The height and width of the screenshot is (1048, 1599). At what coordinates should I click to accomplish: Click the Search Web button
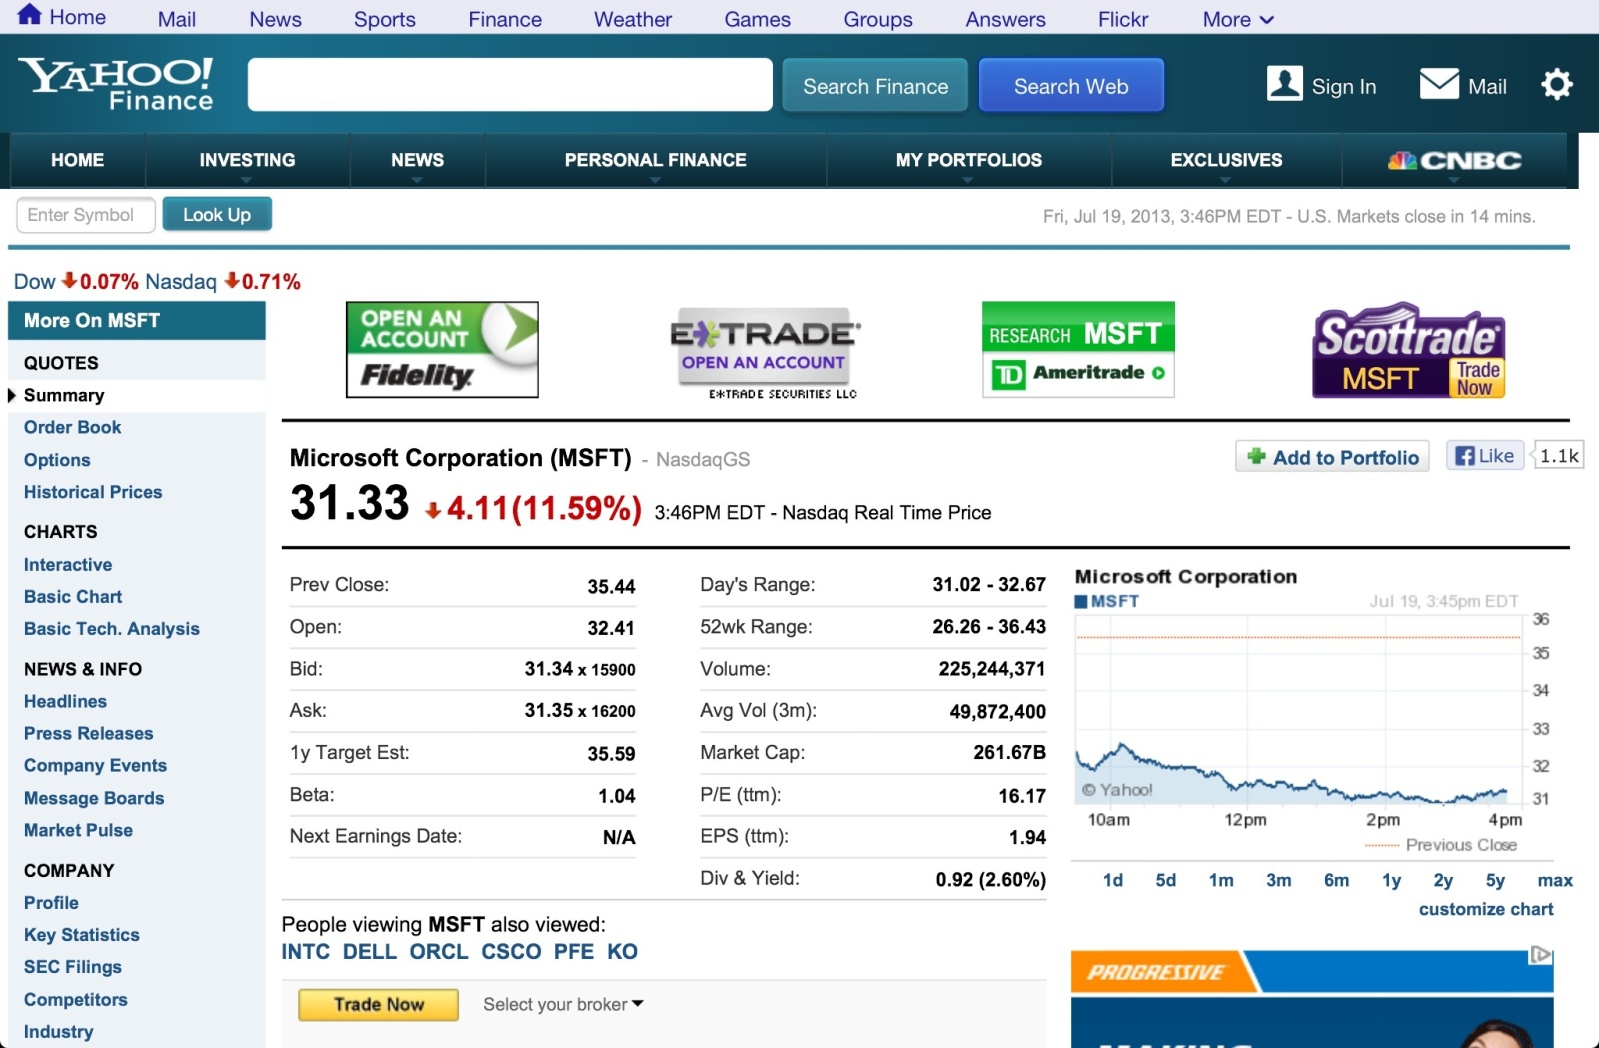click(1071, 86)
